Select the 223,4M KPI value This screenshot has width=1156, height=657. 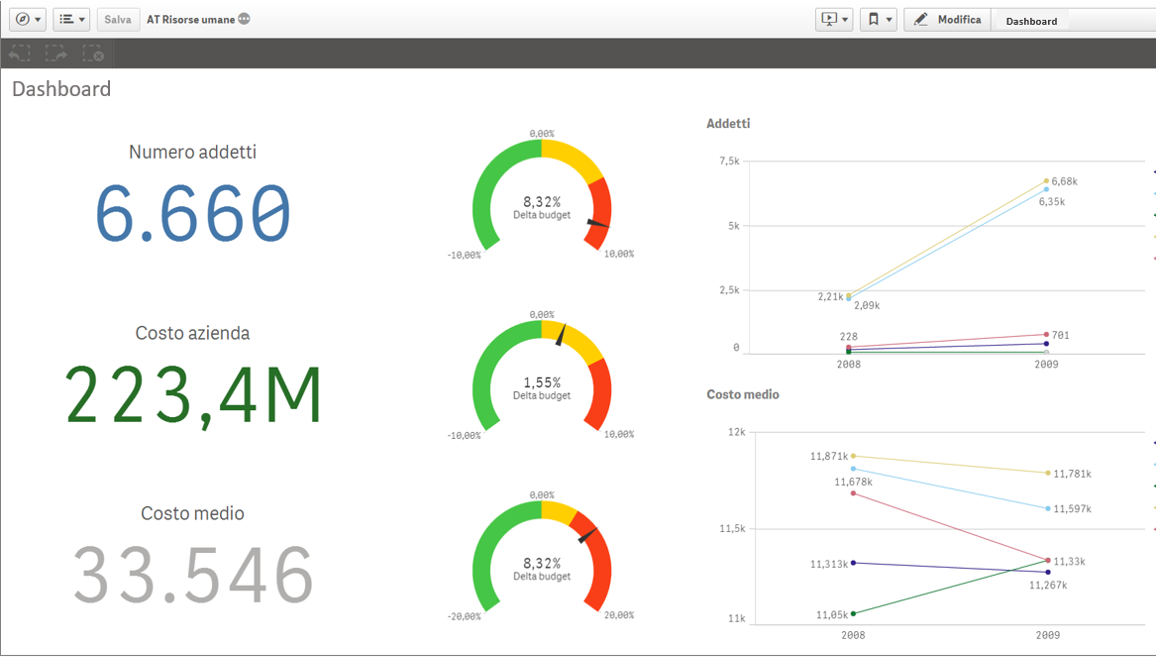click(x=193, y=395)
